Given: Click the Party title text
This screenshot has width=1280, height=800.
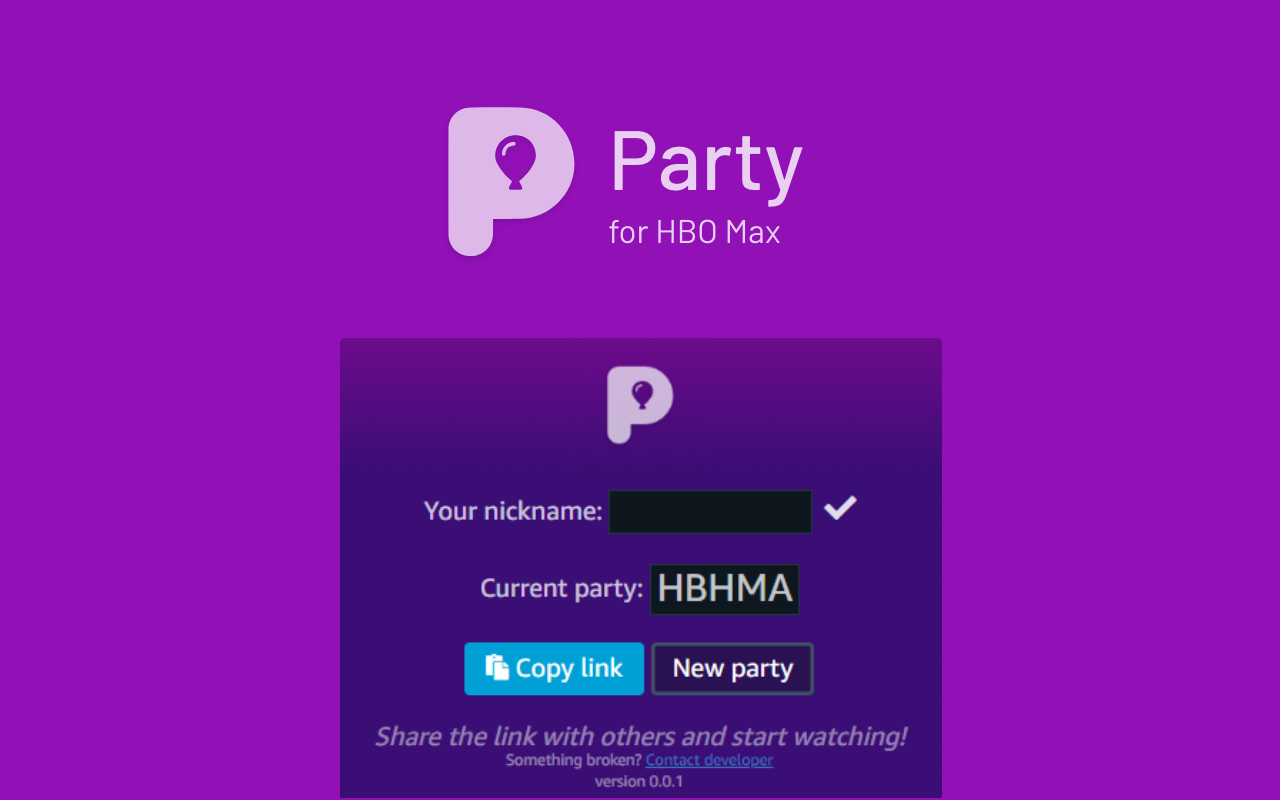Looking at the screenshot, I should tap(705, 163).
